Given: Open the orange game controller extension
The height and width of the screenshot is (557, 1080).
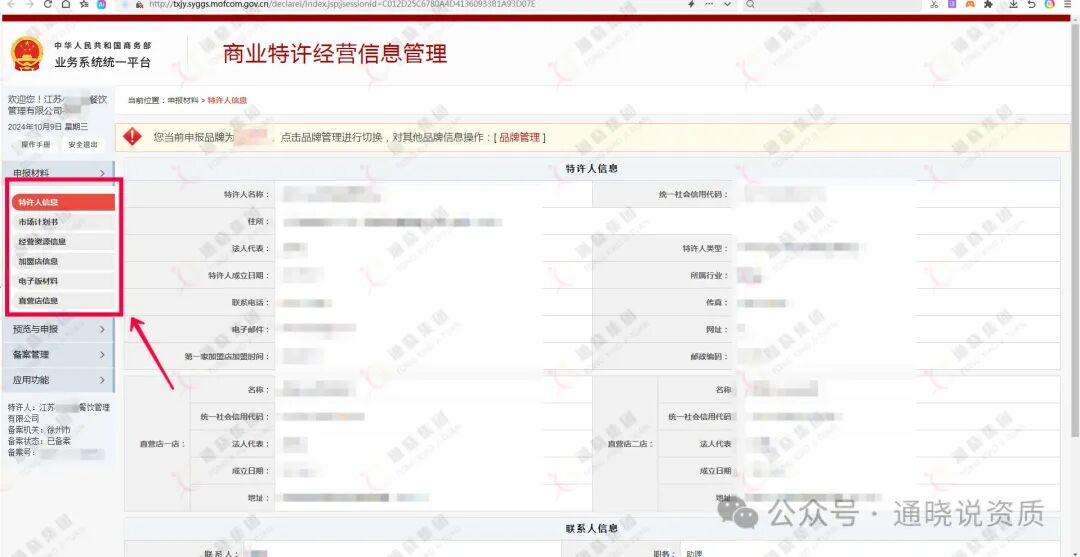Looking at the screenshot, I should (970, 4).
